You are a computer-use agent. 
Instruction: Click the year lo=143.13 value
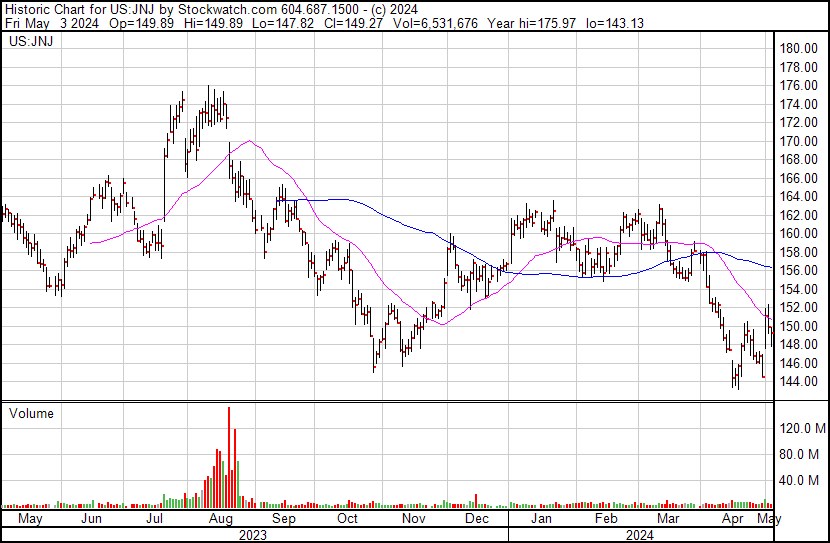(615, 23)
